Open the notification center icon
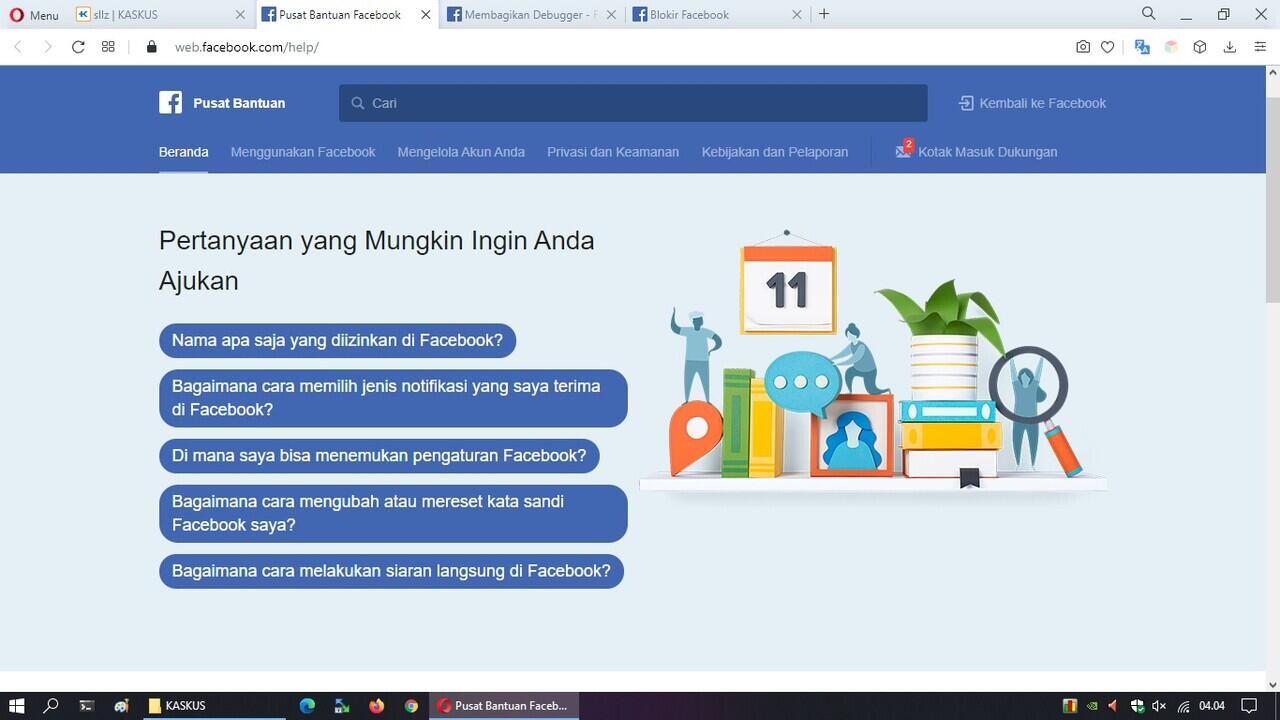This screenshot has height=720, width=1280. tap(1248, 706)
